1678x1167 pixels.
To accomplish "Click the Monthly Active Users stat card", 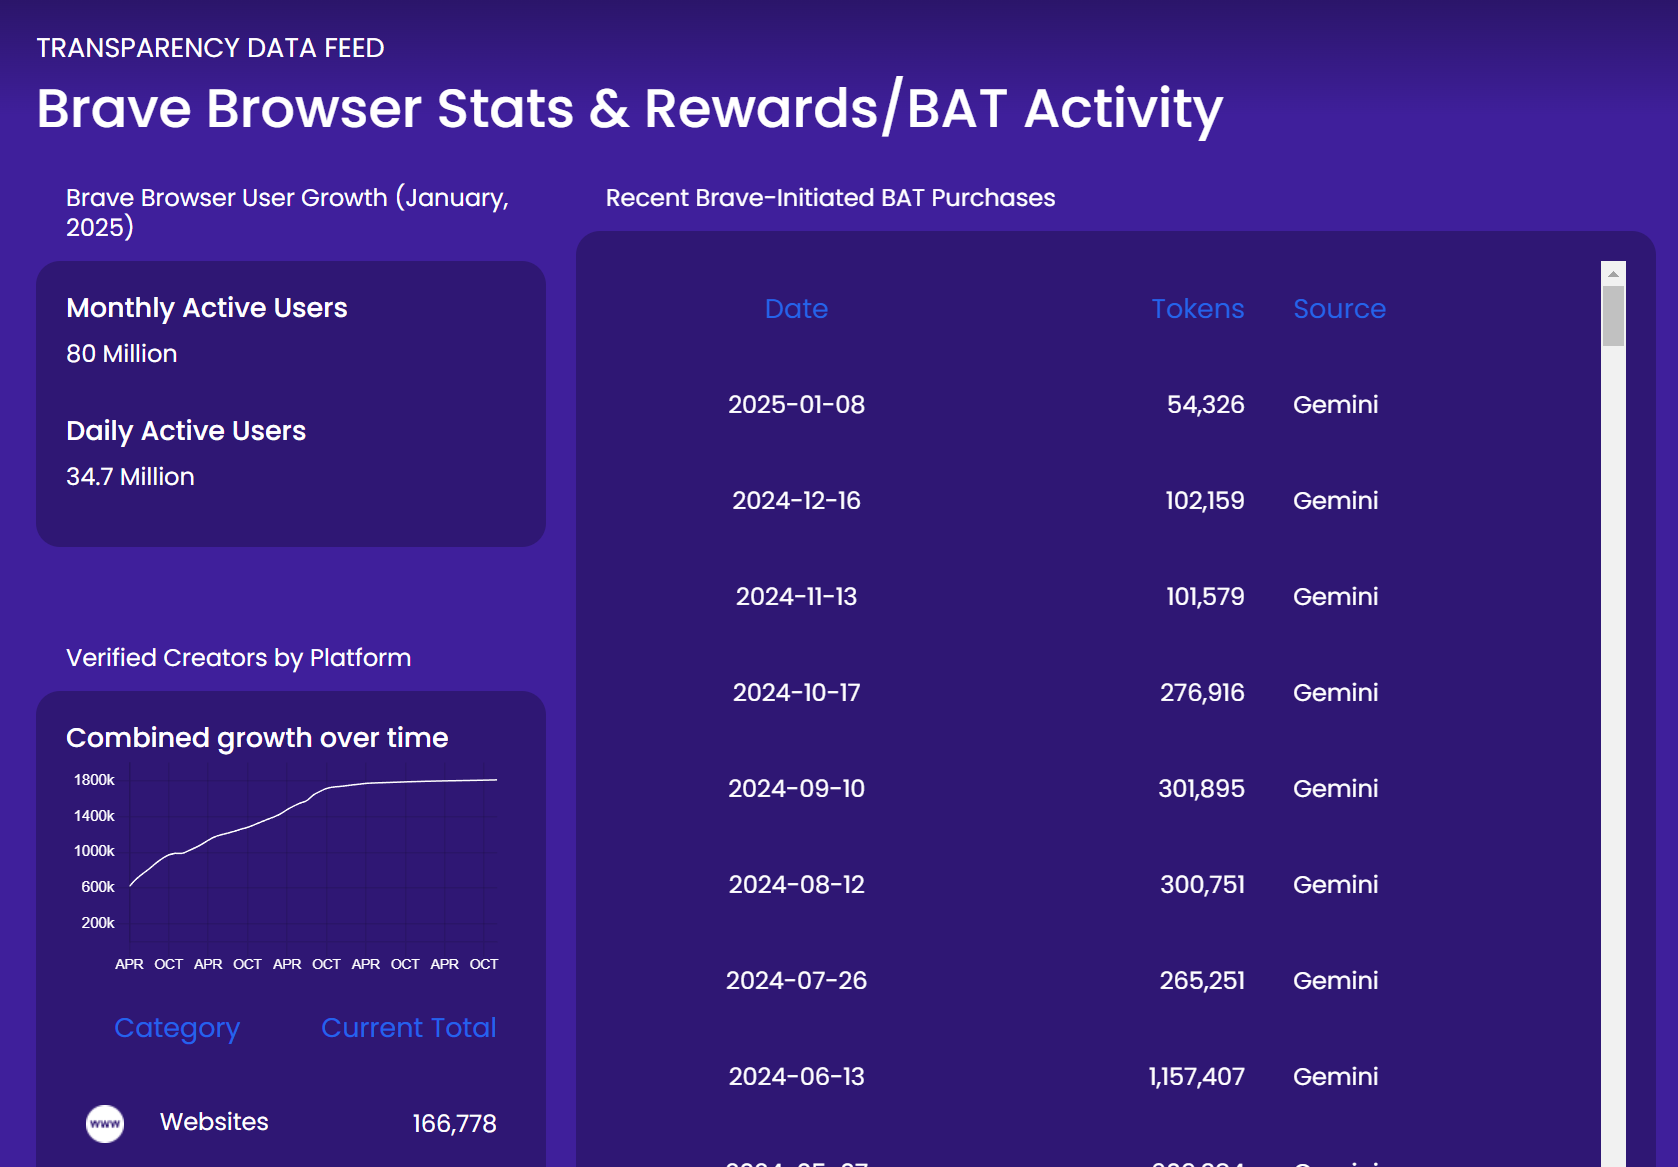I will pyautogui.click(x=206, y=307).
